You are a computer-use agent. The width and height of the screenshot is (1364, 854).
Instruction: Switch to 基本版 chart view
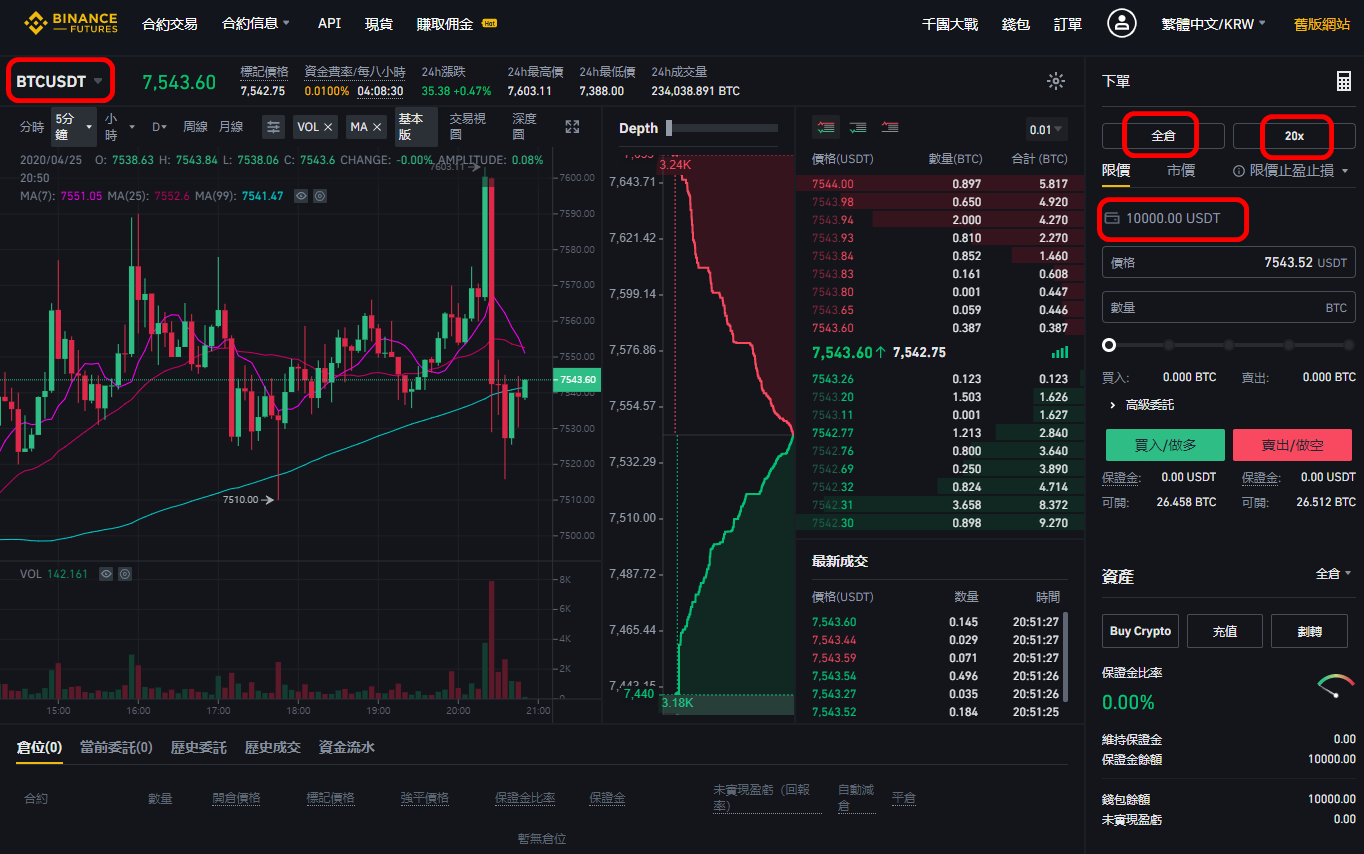pyautogui.click(x=416, y=127)
